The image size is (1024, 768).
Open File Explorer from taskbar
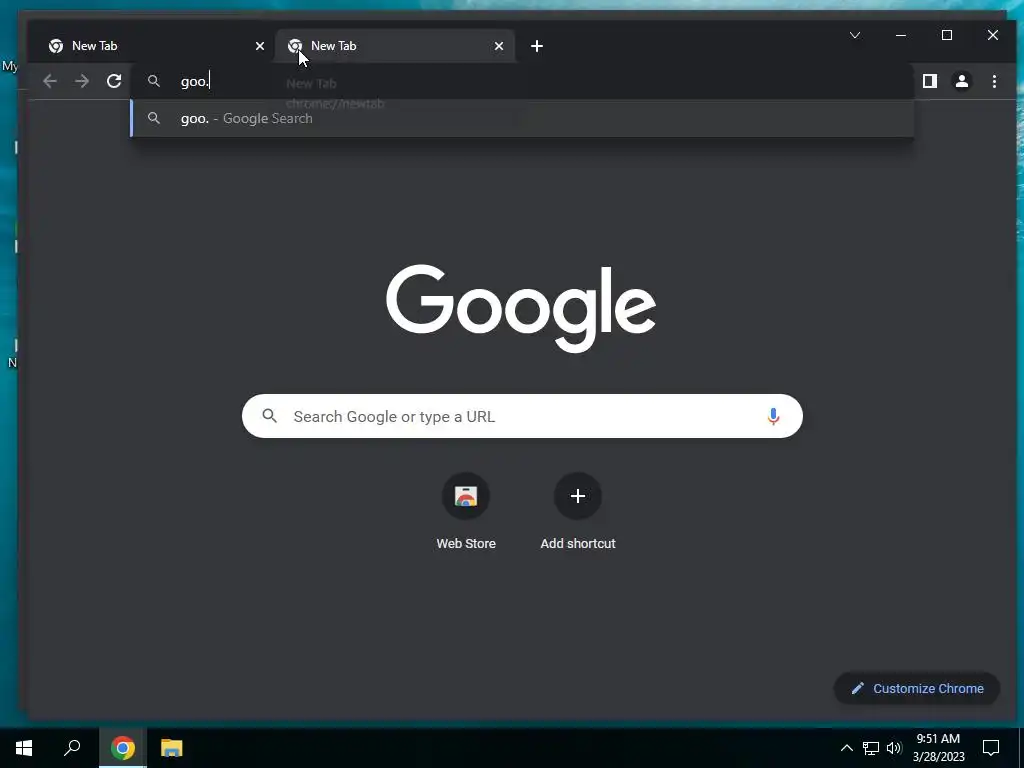click(172, 748)
